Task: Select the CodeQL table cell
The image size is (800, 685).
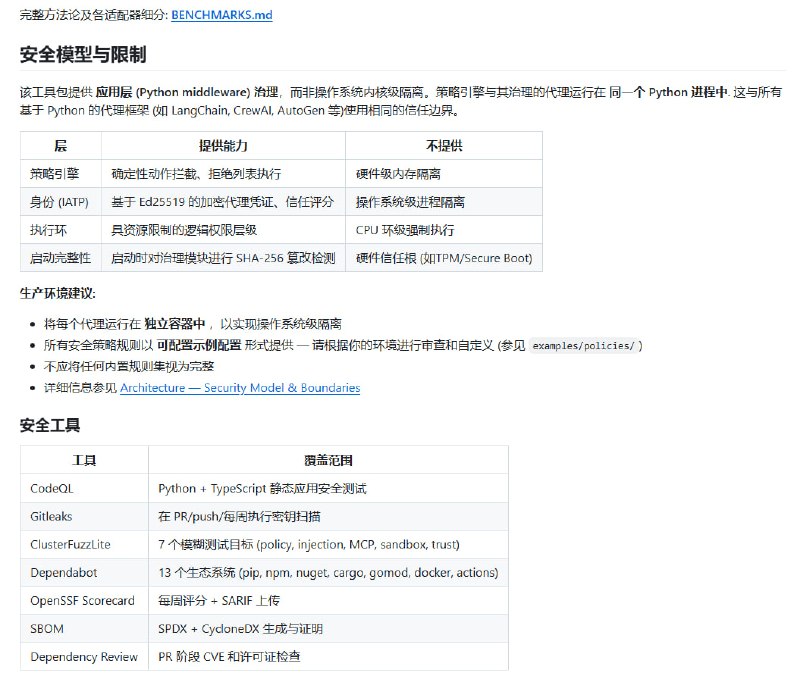Action: (x=84, y=488)
